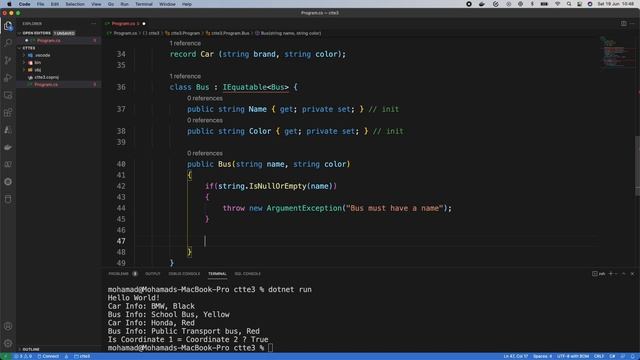Click the UTF-8 with BOM encoding selector
The height and width of the screenshot is (360, 640).
point(573,356)
